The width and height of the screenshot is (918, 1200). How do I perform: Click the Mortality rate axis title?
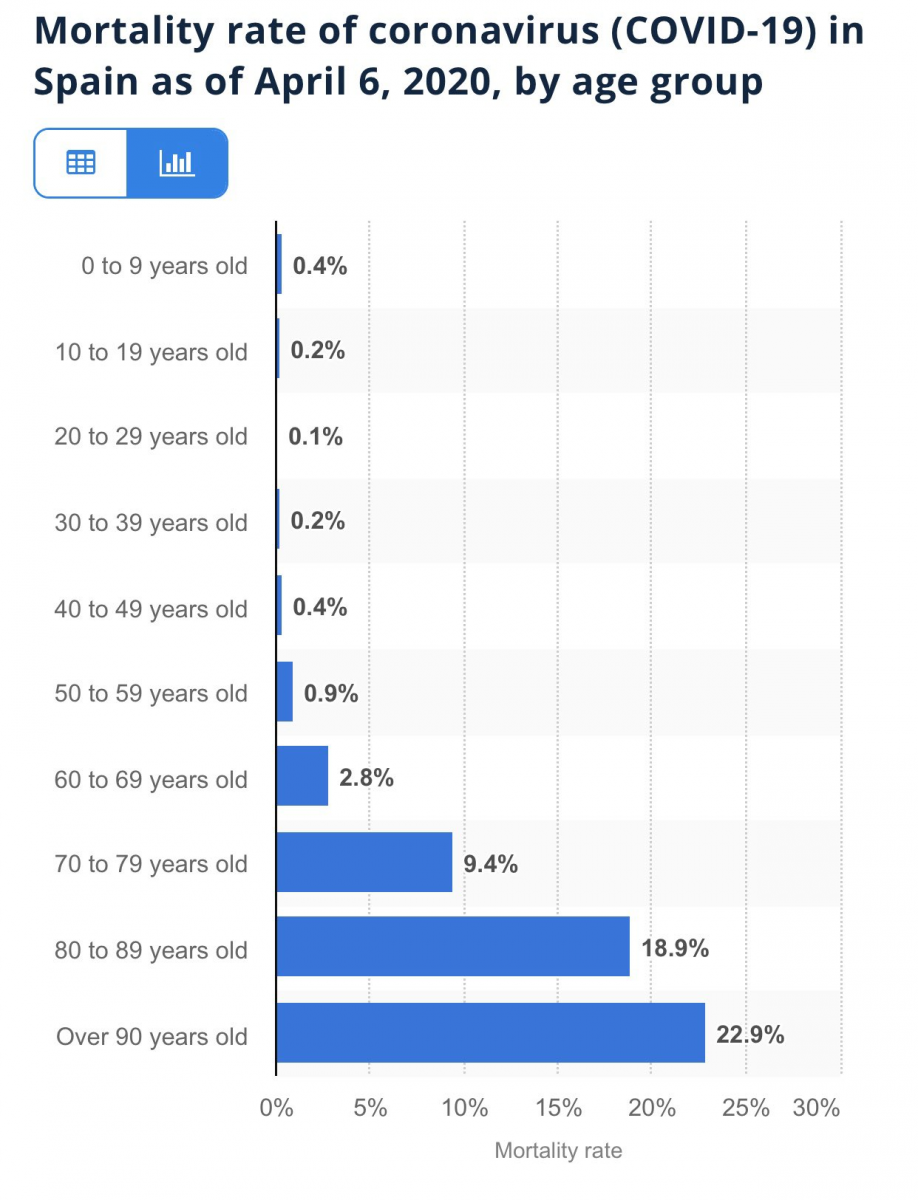point(558,1151)
